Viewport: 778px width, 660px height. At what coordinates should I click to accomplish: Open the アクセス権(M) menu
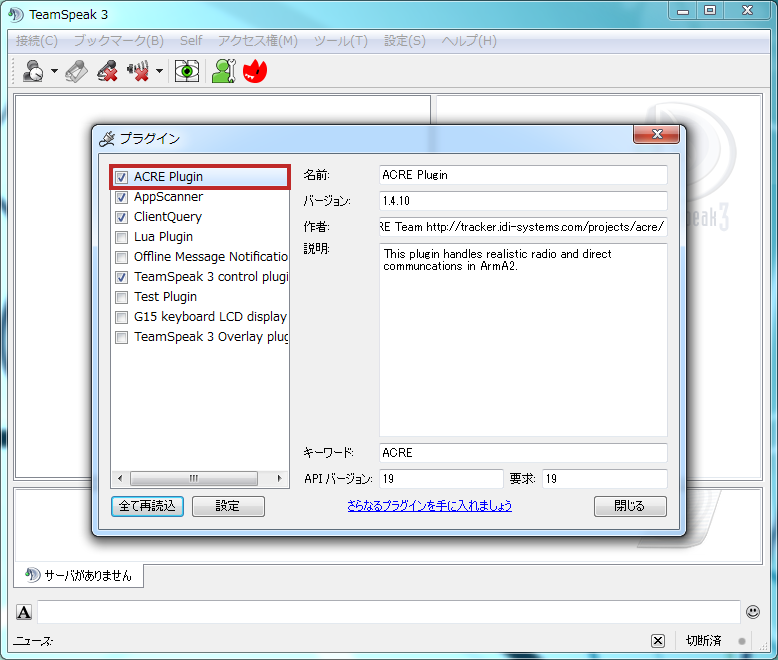(258, 41)
